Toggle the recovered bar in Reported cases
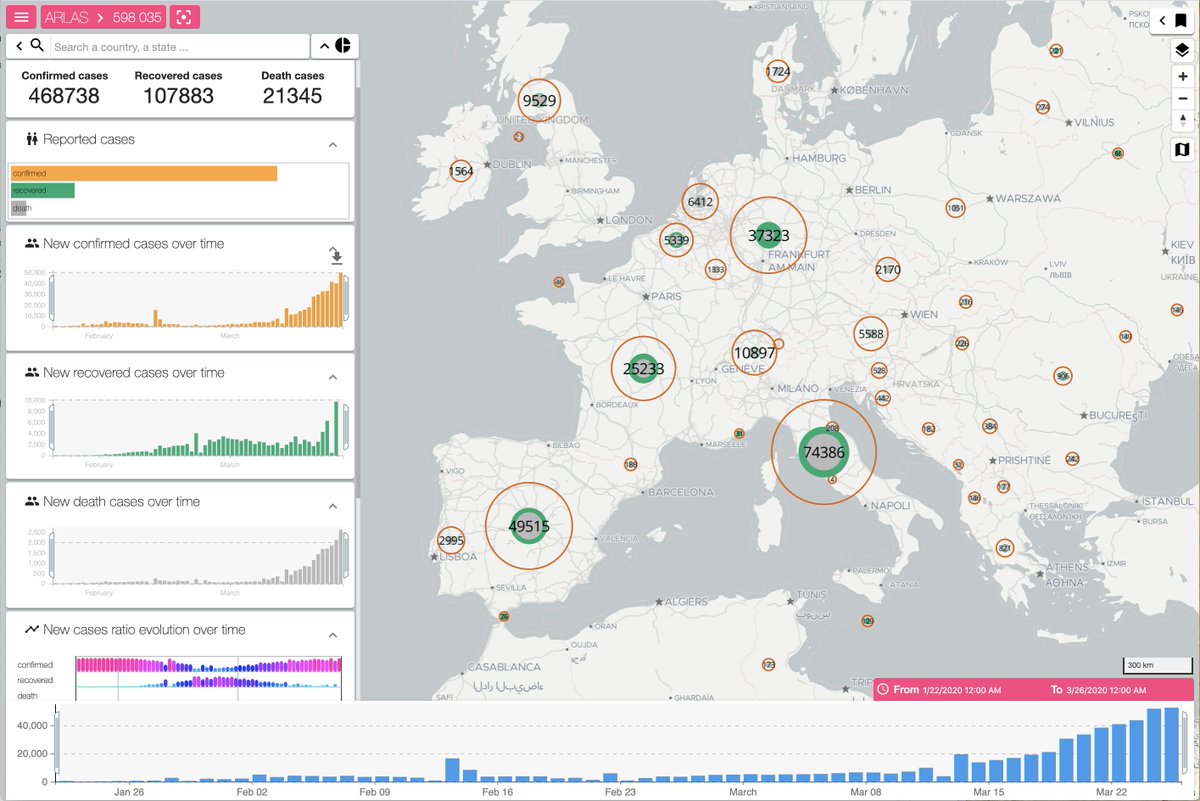This screenshot has width=1200, height=801. click(x=41, y=189)
